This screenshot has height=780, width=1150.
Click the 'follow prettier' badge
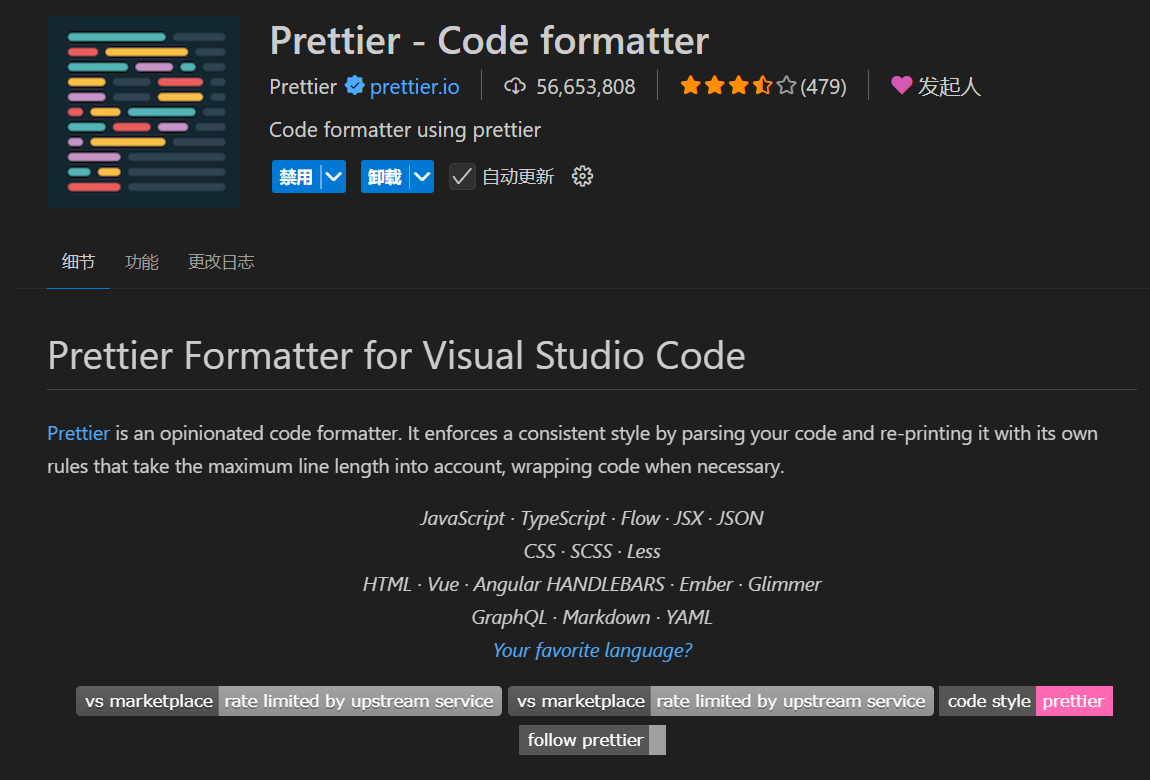click(x=584, y=739)
